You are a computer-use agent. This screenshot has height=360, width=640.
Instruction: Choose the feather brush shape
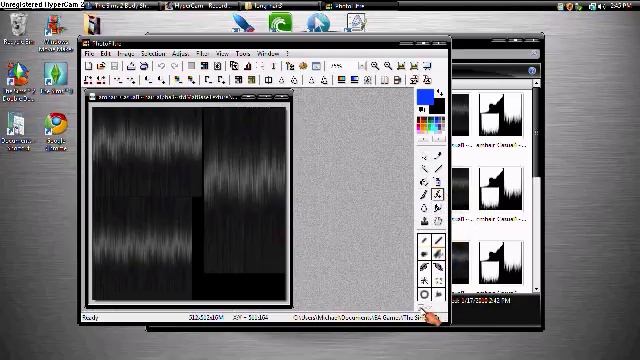424,267
